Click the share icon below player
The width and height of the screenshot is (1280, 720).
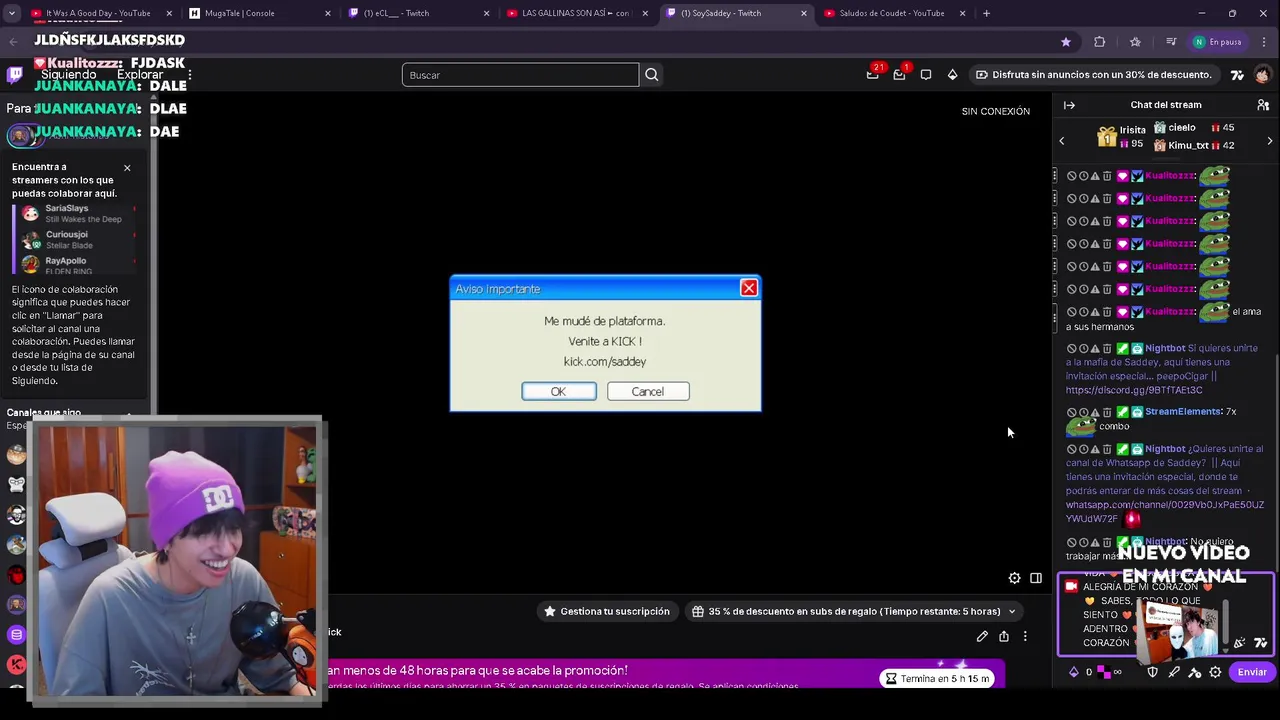click(1004, 636)
